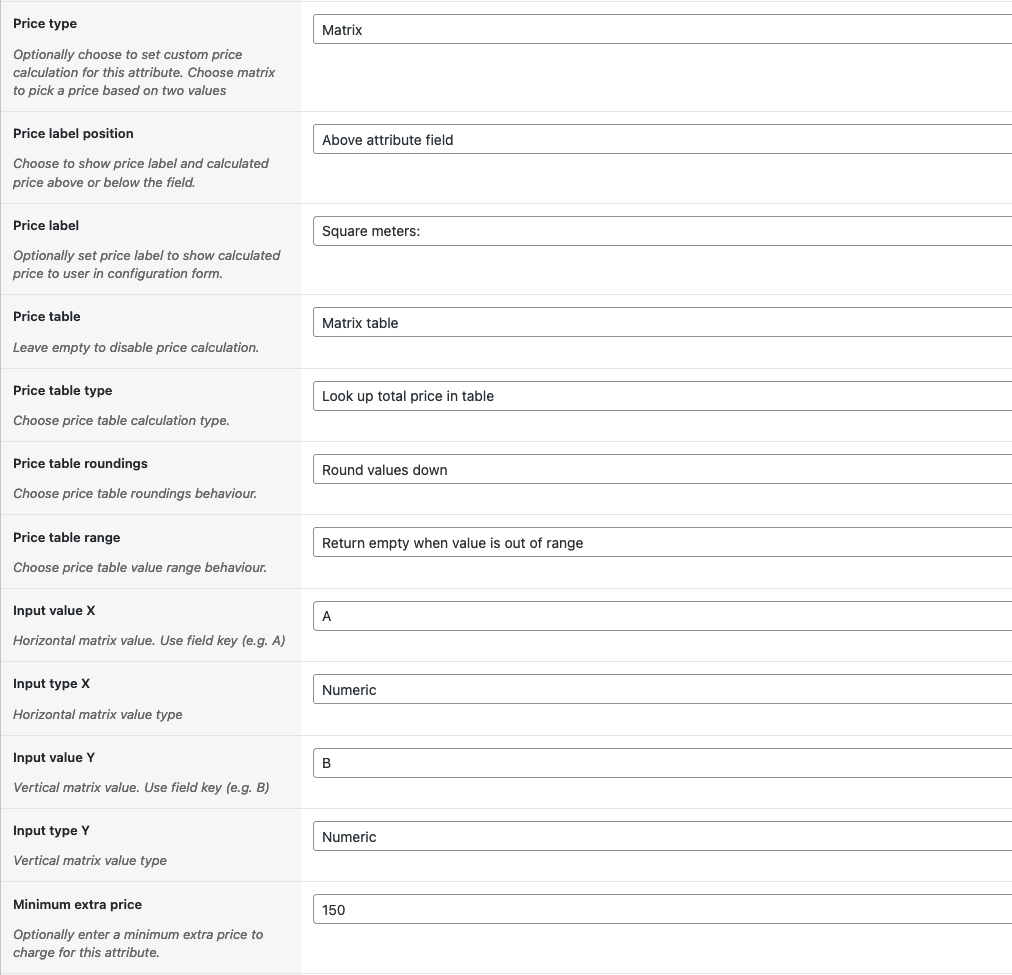Open the Price table roundings dropdown
Screen dimensions: 1012x975
click(x=662, y=470)
